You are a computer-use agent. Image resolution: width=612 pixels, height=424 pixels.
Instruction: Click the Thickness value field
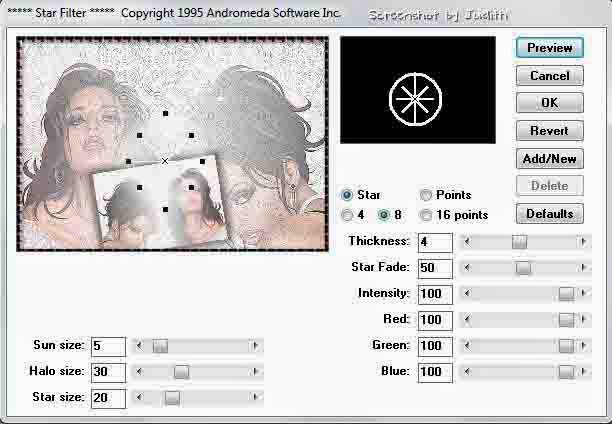click(435, 242)
